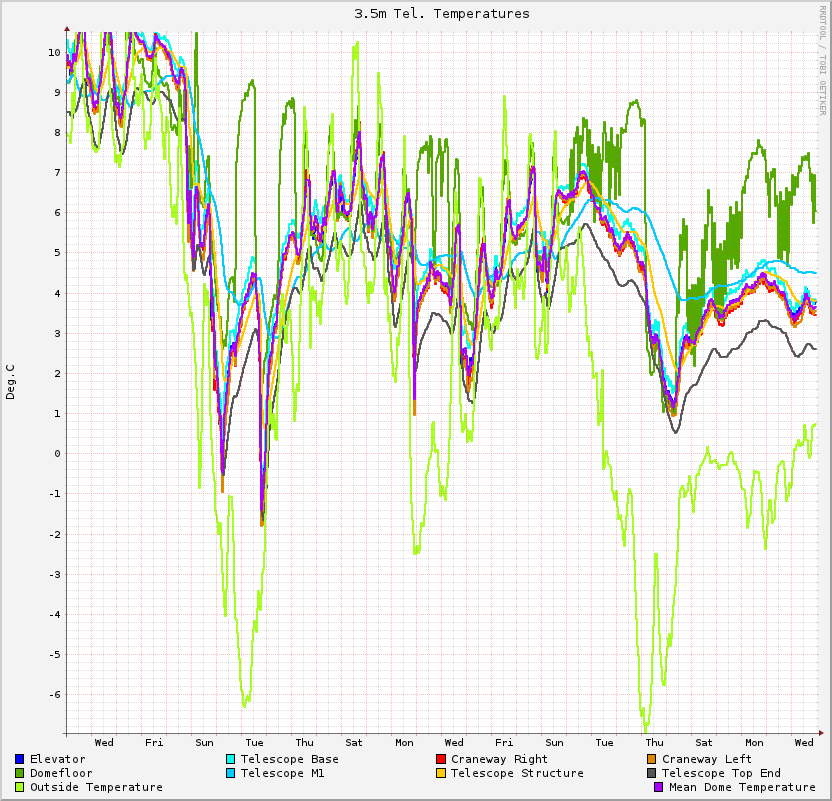
Task: Click the cyan Telescope Base legend swatch
Action: click(x=231, y=759)
